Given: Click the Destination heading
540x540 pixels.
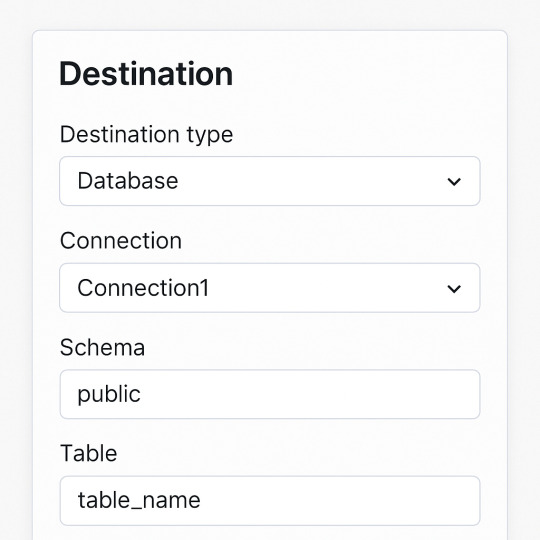Looking at the screenshot, I should click(146, 73).
